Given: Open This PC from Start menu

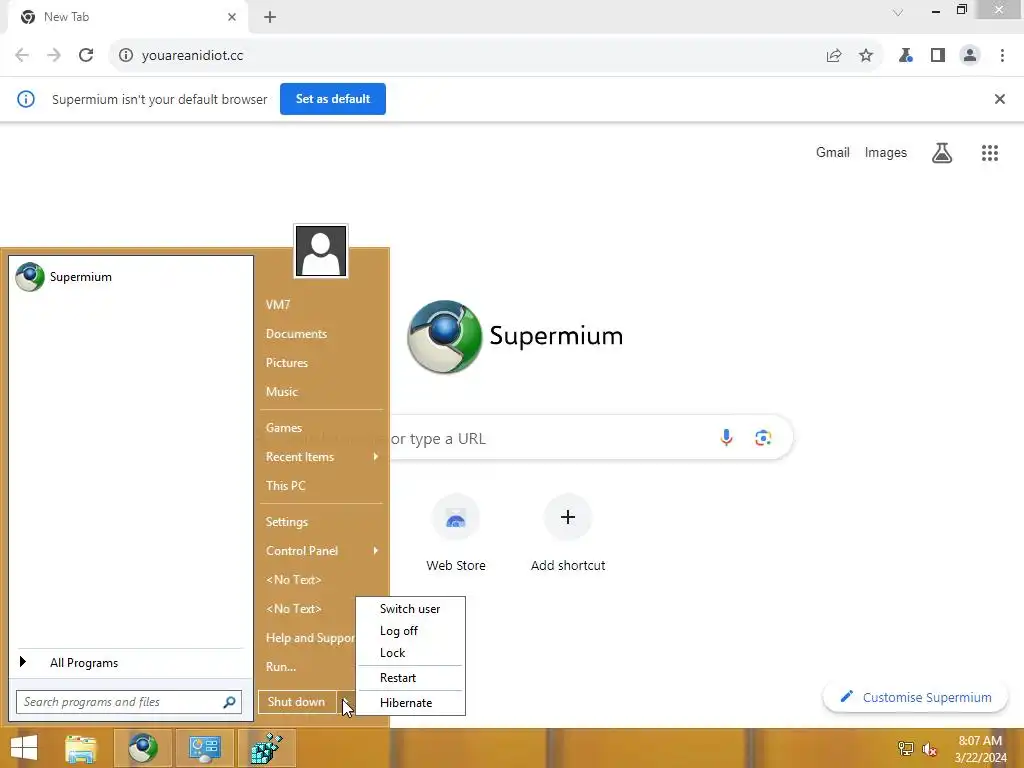Looking at the screenshot, I should tap(285, 486).
